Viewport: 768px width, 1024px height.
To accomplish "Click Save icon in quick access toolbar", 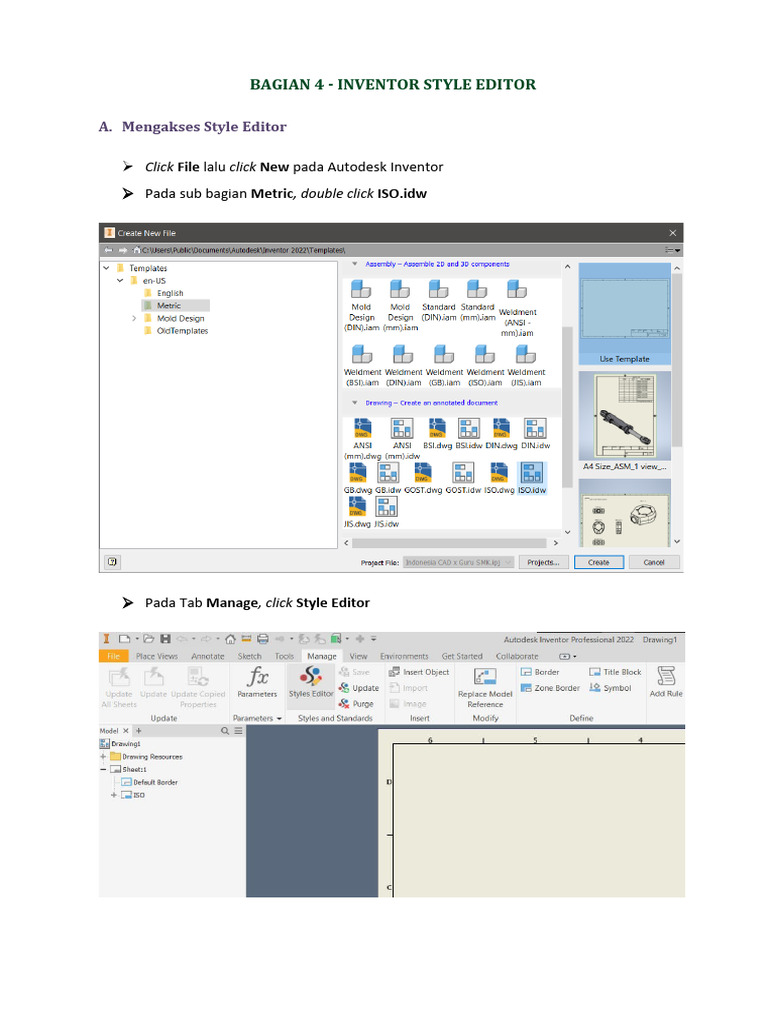I will tap(165, 639).
